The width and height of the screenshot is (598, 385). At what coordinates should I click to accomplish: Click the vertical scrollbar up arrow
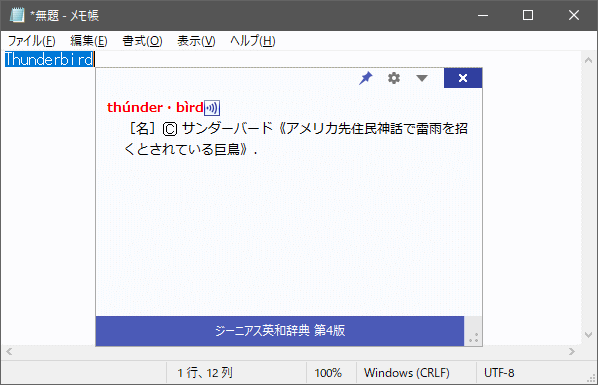pos(588,60)
